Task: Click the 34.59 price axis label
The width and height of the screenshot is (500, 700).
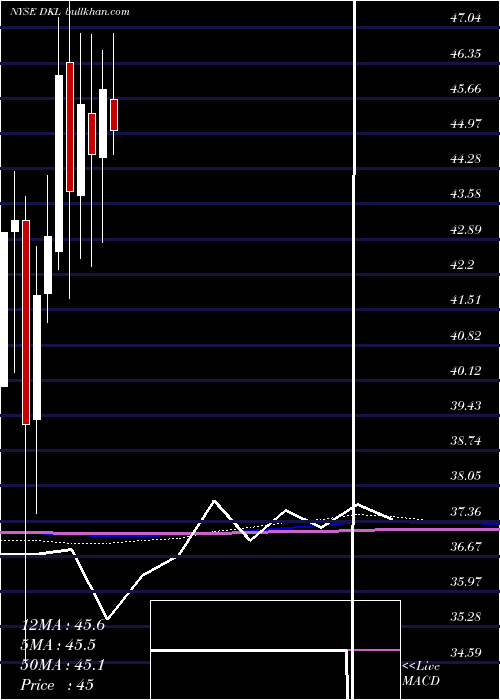Action: 466,652
